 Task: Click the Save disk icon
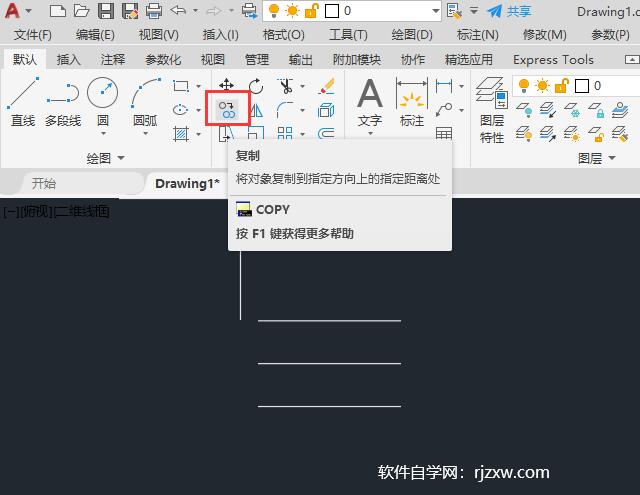click(x=106, y=11)
